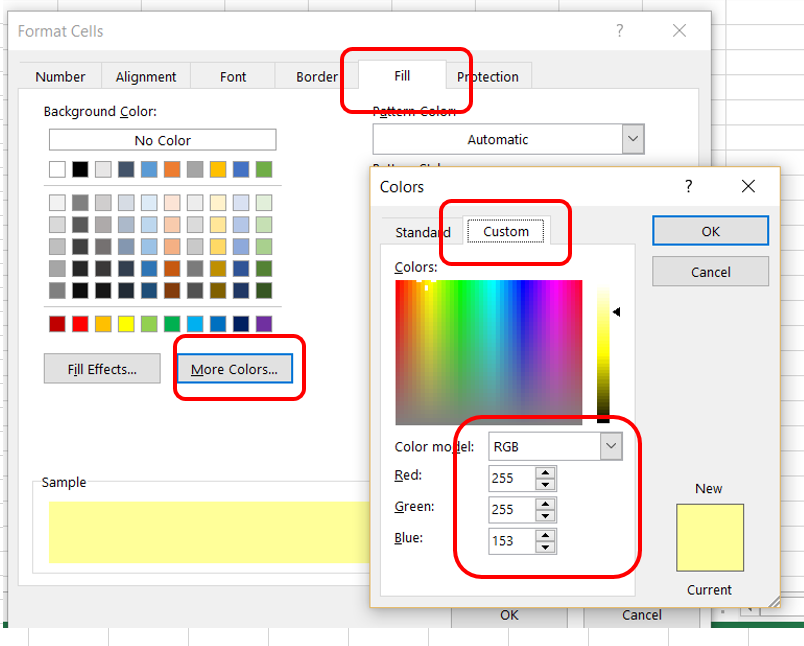The width and height of the screenshot is (804, 646).
Task: Select the black theme color swatch
Action: click(80, 169)
